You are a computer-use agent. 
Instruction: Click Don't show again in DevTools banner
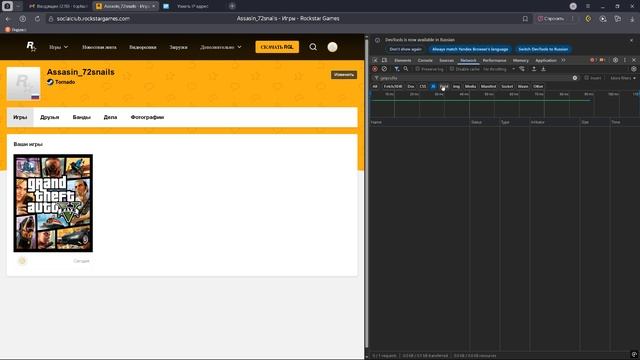click(x=405, y=49)
